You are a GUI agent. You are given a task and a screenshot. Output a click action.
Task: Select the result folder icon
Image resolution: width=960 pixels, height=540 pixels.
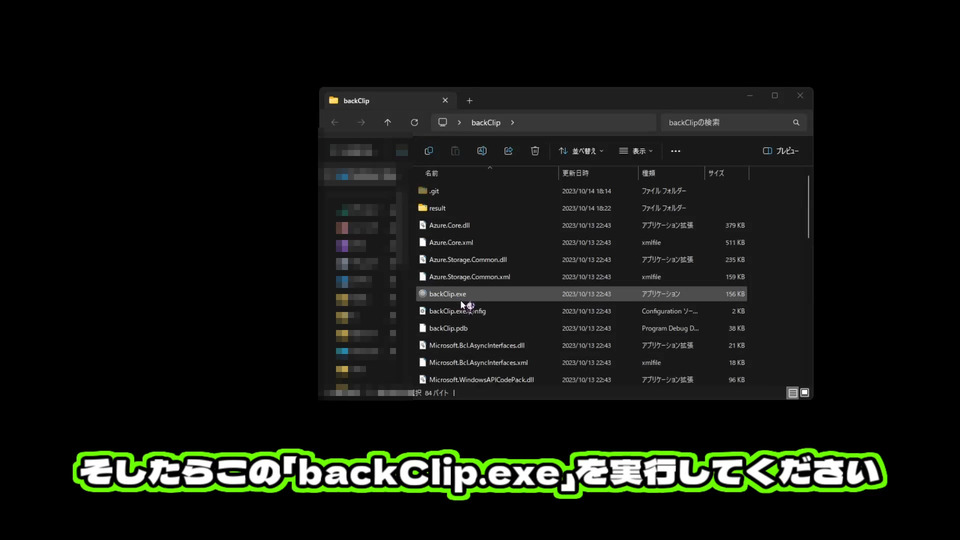point(422,208)
